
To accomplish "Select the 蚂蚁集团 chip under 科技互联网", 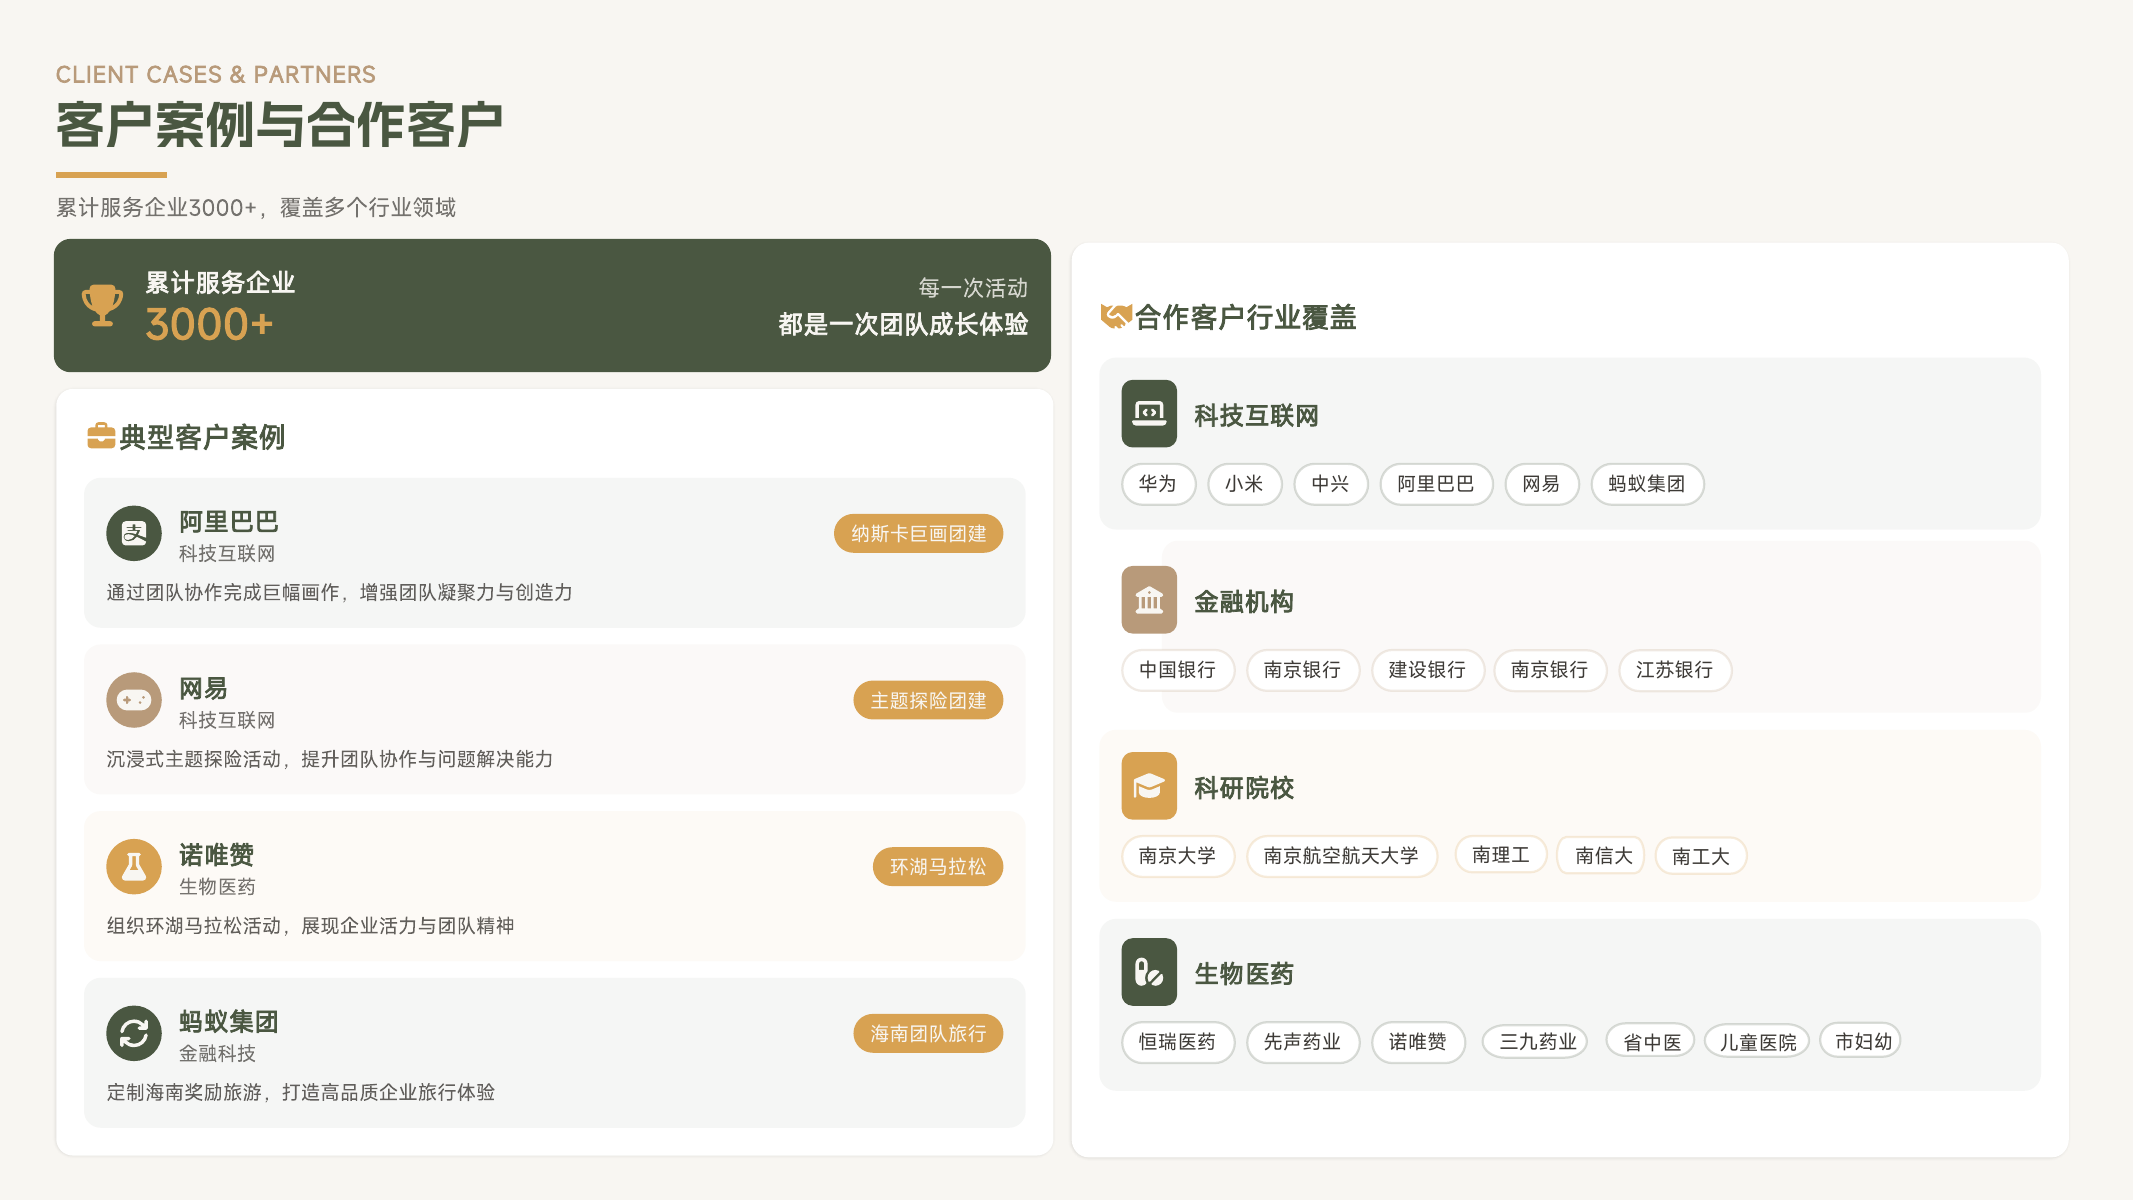I will point(1647,484).
